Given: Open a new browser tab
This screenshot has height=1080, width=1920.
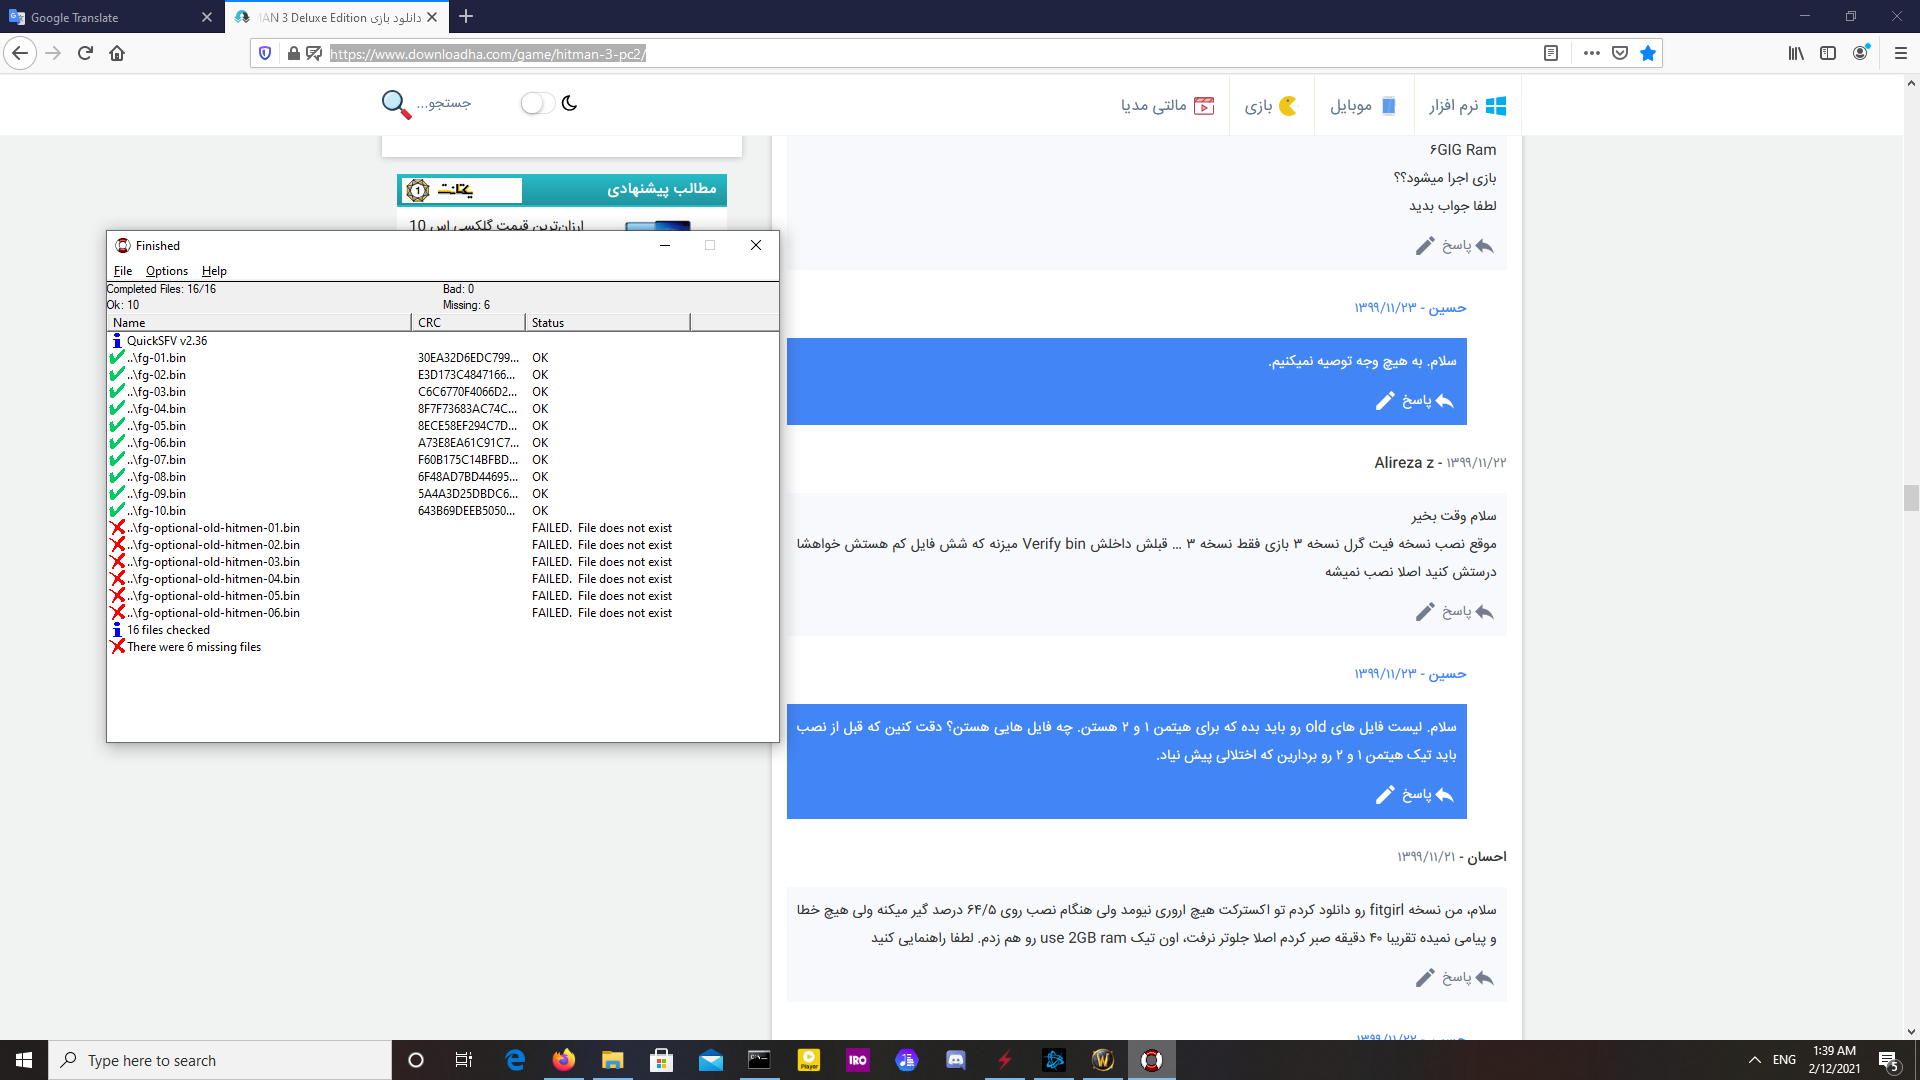Looking at the screenshot, I should tap(466, 17).
